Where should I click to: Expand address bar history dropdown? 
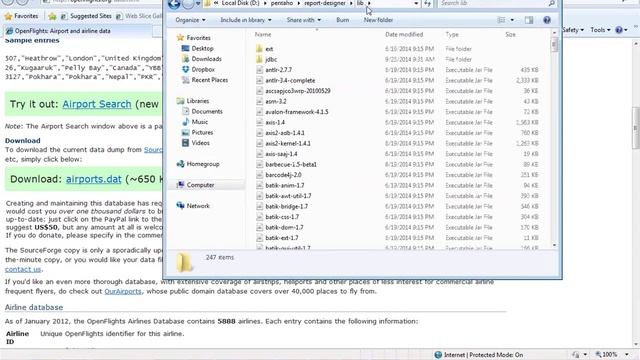point(416,3)
